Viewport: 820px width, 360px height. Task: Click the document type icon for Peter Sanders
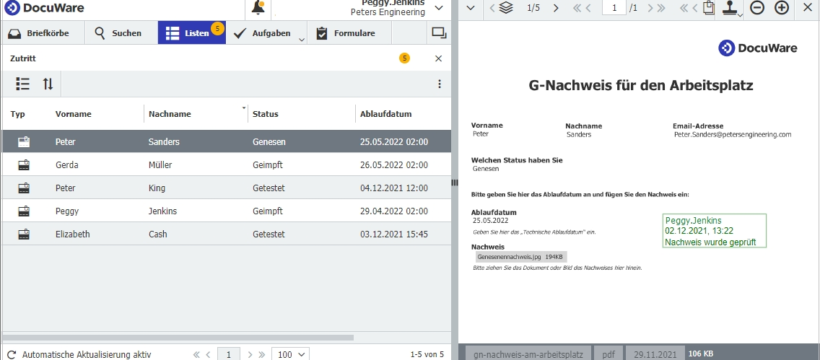[24, 142]
